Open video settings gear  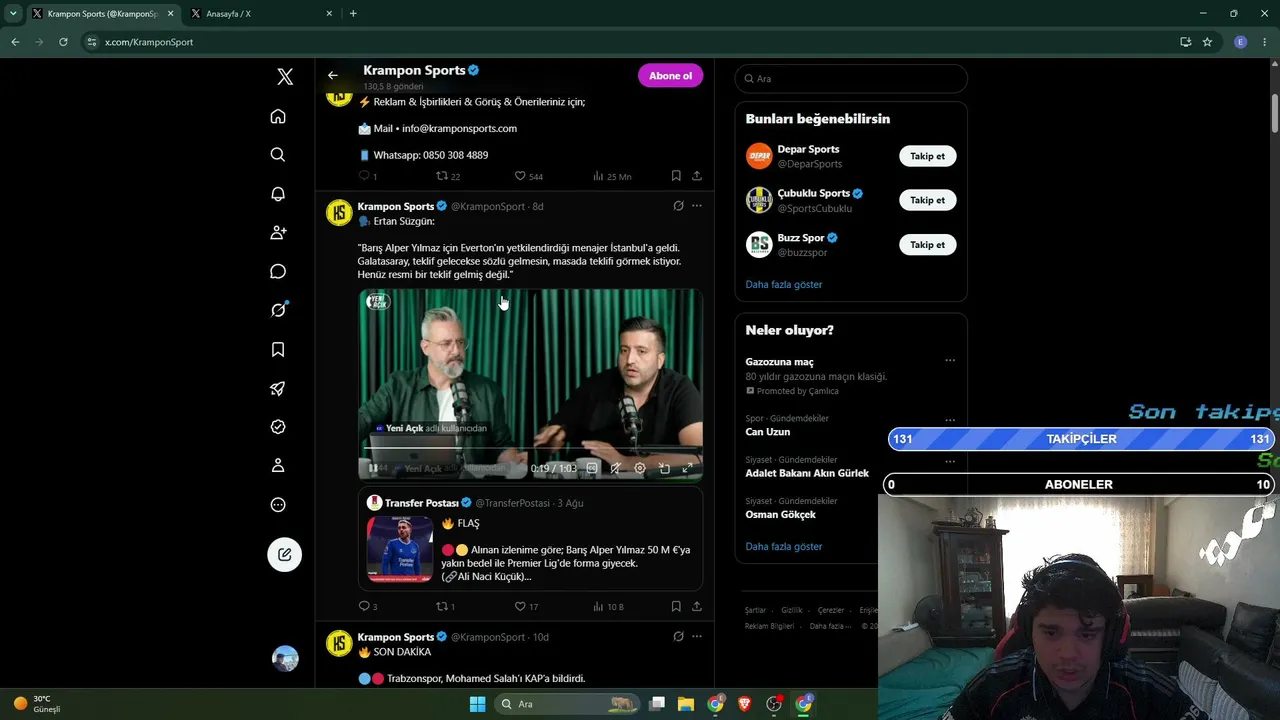pyautogui.click(x=640, y=468)
